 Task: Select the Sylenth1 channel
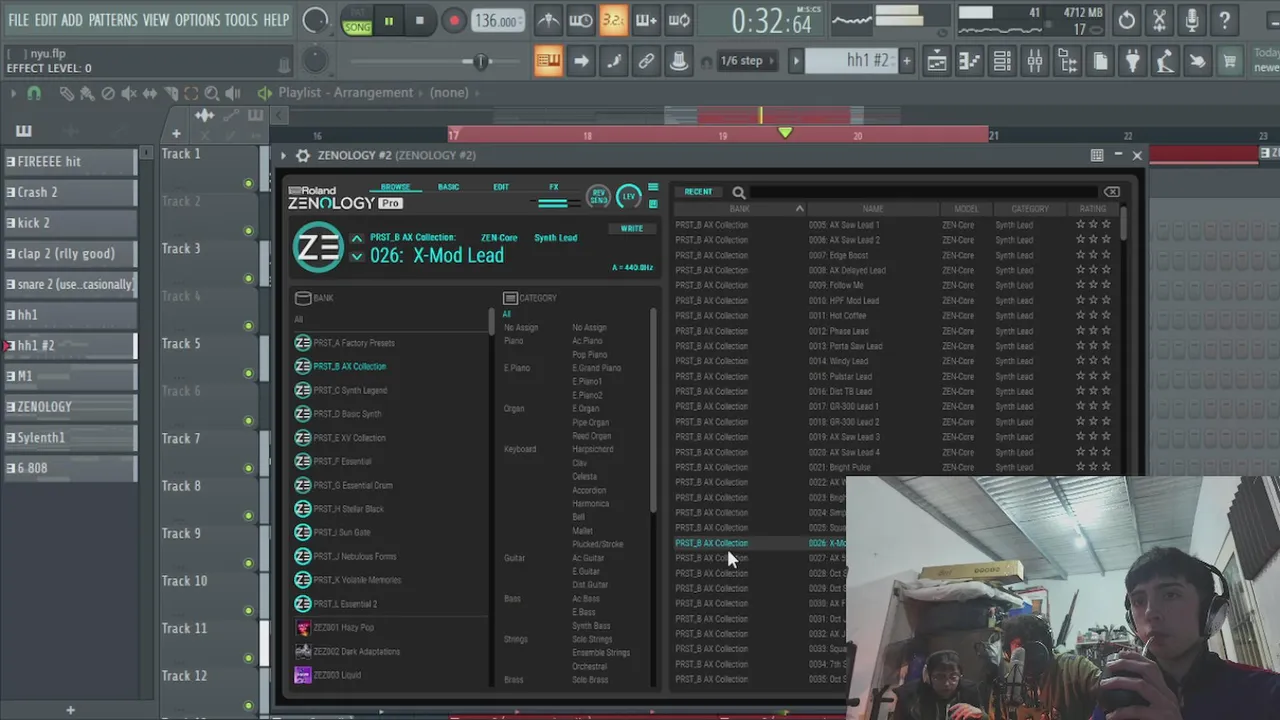[x=70, y=438]
